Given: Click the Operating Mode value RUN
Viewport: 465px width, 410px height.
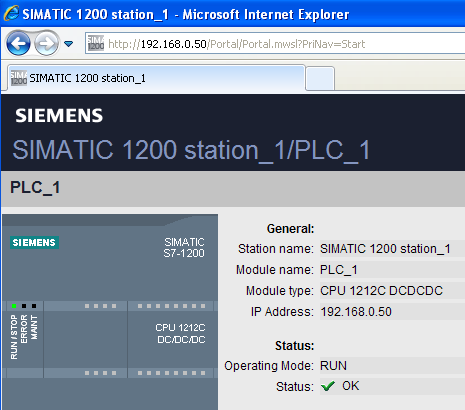Looking at the screenshot, I should click(333, 366).
